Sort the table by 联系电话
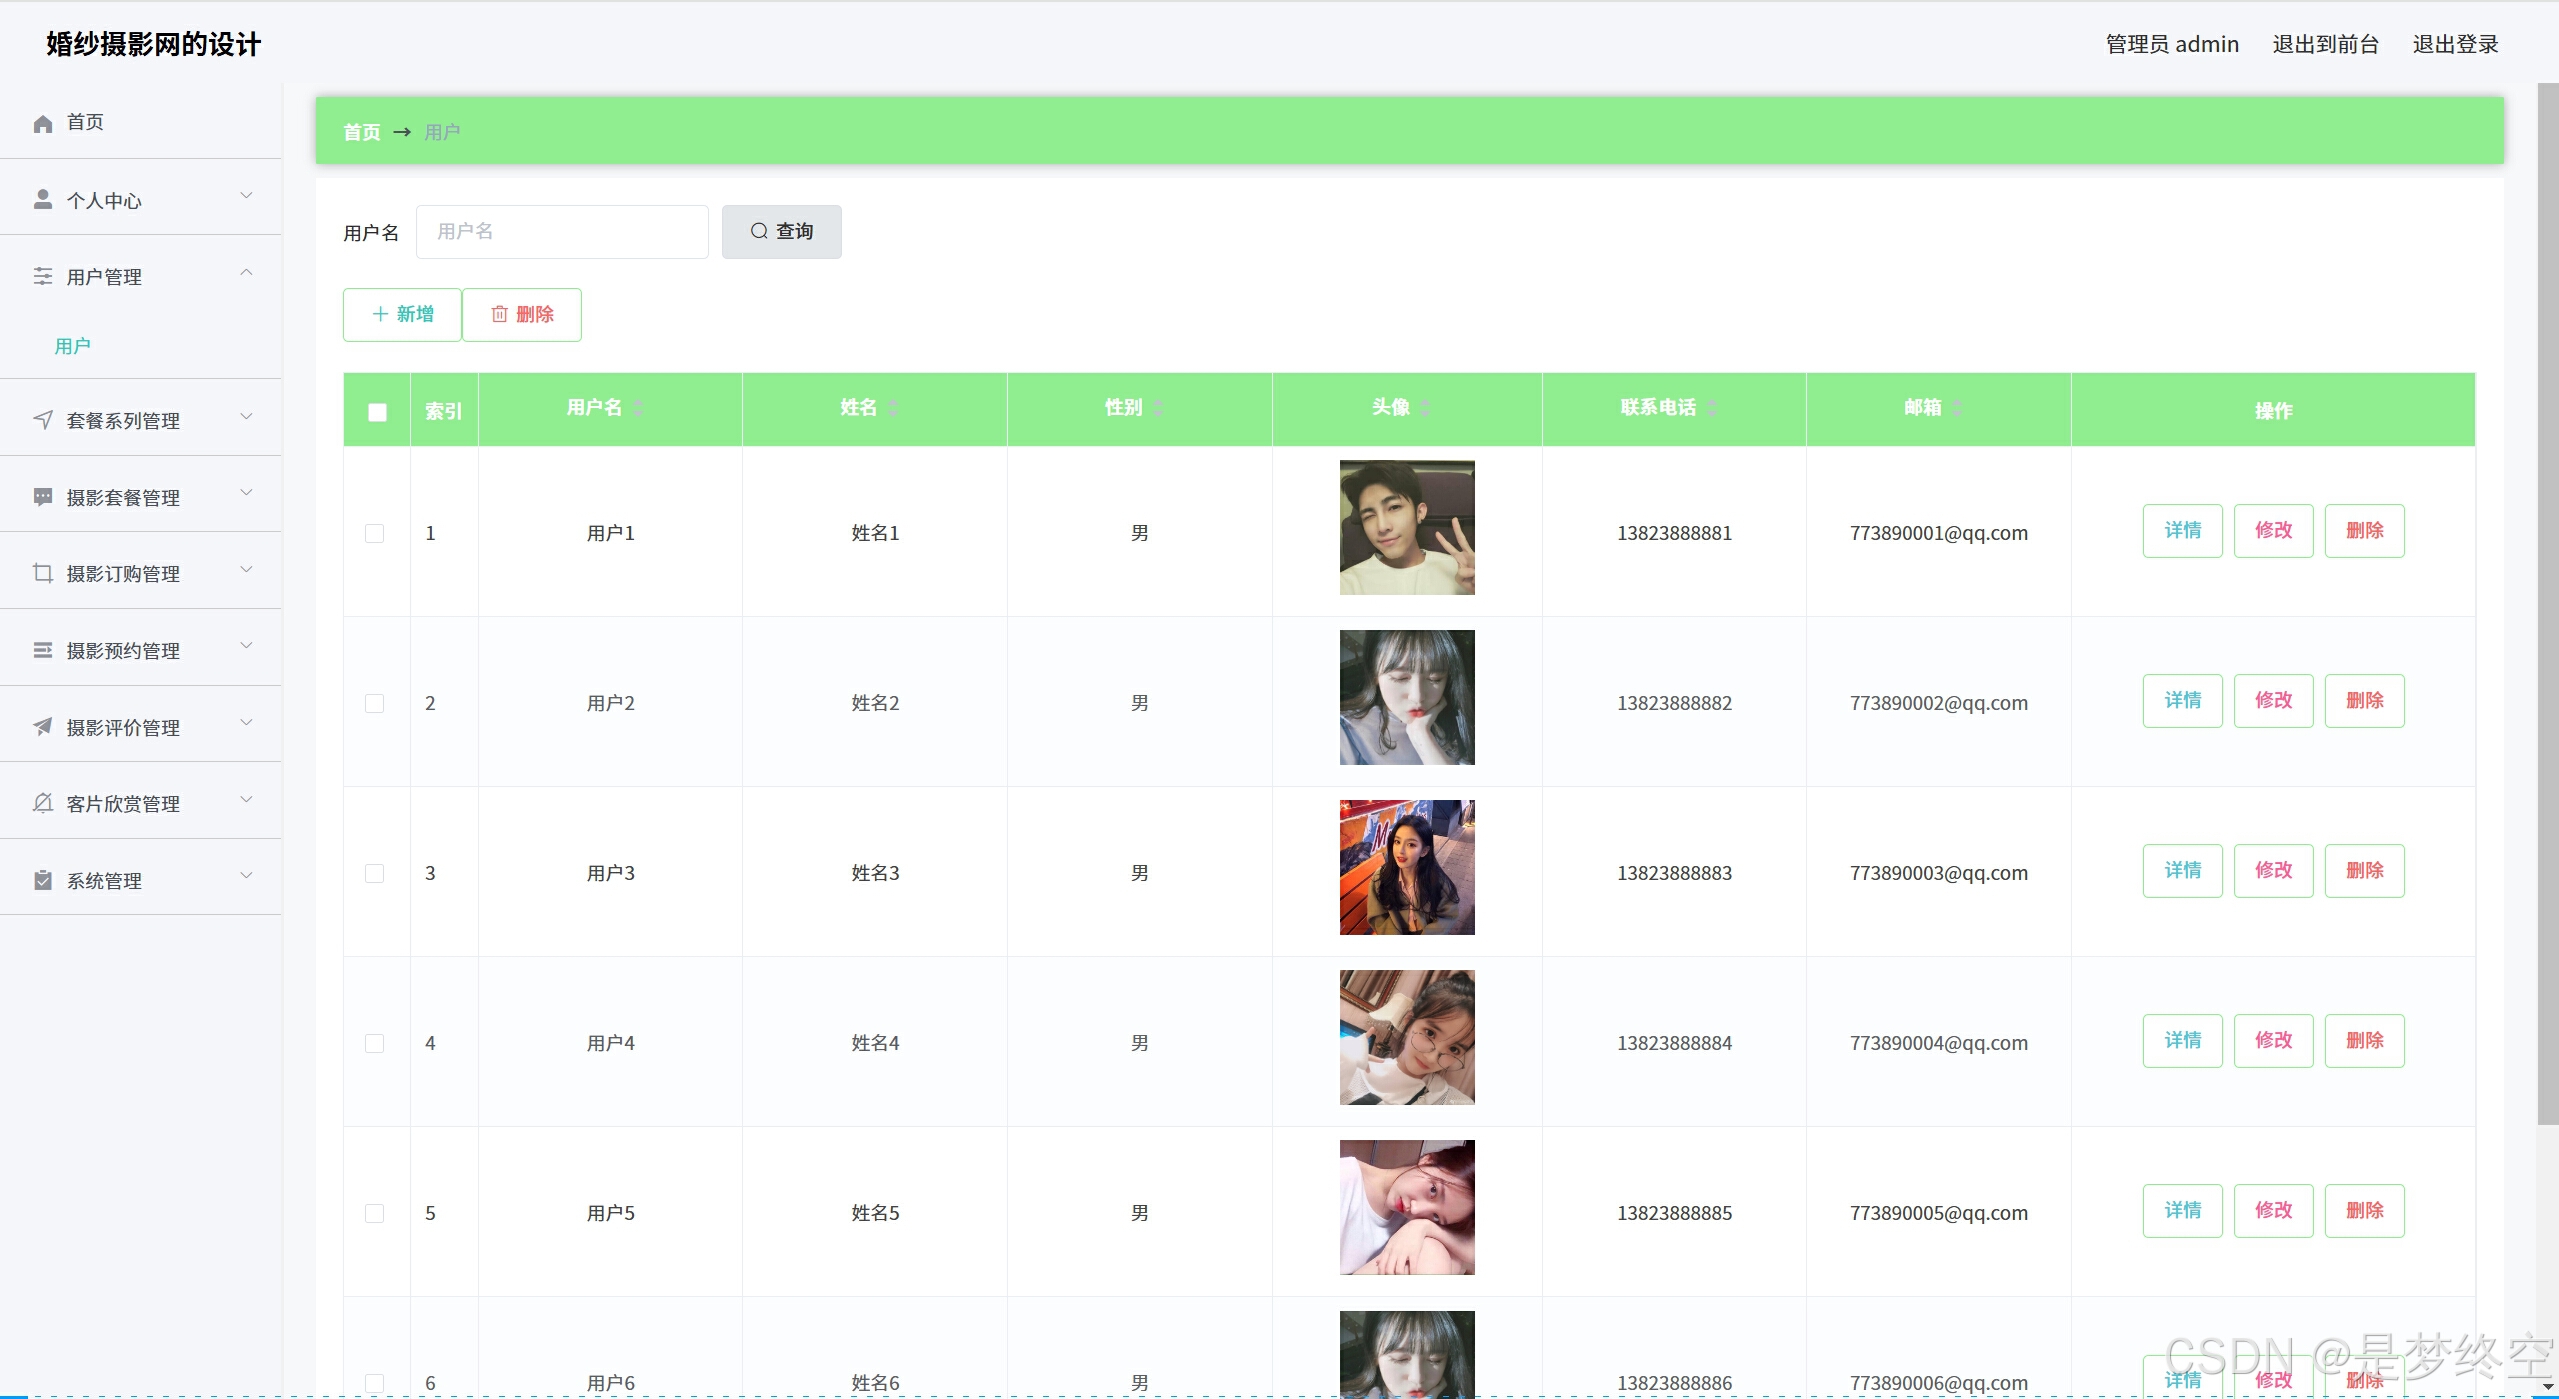The width and height of the screenshot is (2559, 1399). (x=1712, y=407)
